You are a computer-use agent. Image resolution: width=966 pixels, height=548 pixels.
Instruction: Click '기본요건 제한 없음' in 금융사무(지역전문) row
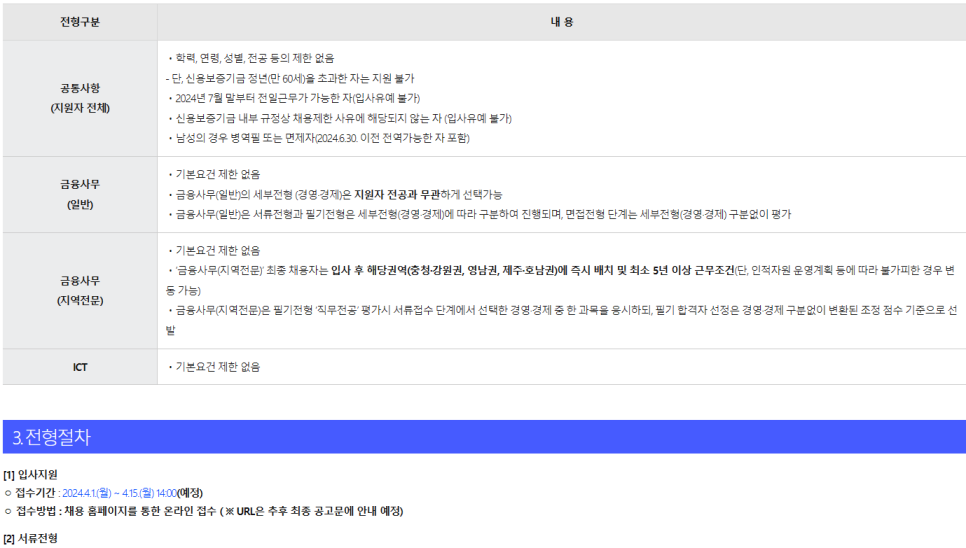point(214,251)
